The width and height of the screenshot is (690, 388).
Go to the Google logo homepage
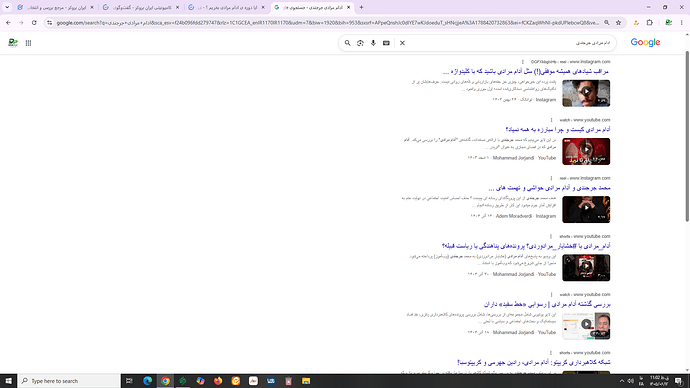point(645,43)
